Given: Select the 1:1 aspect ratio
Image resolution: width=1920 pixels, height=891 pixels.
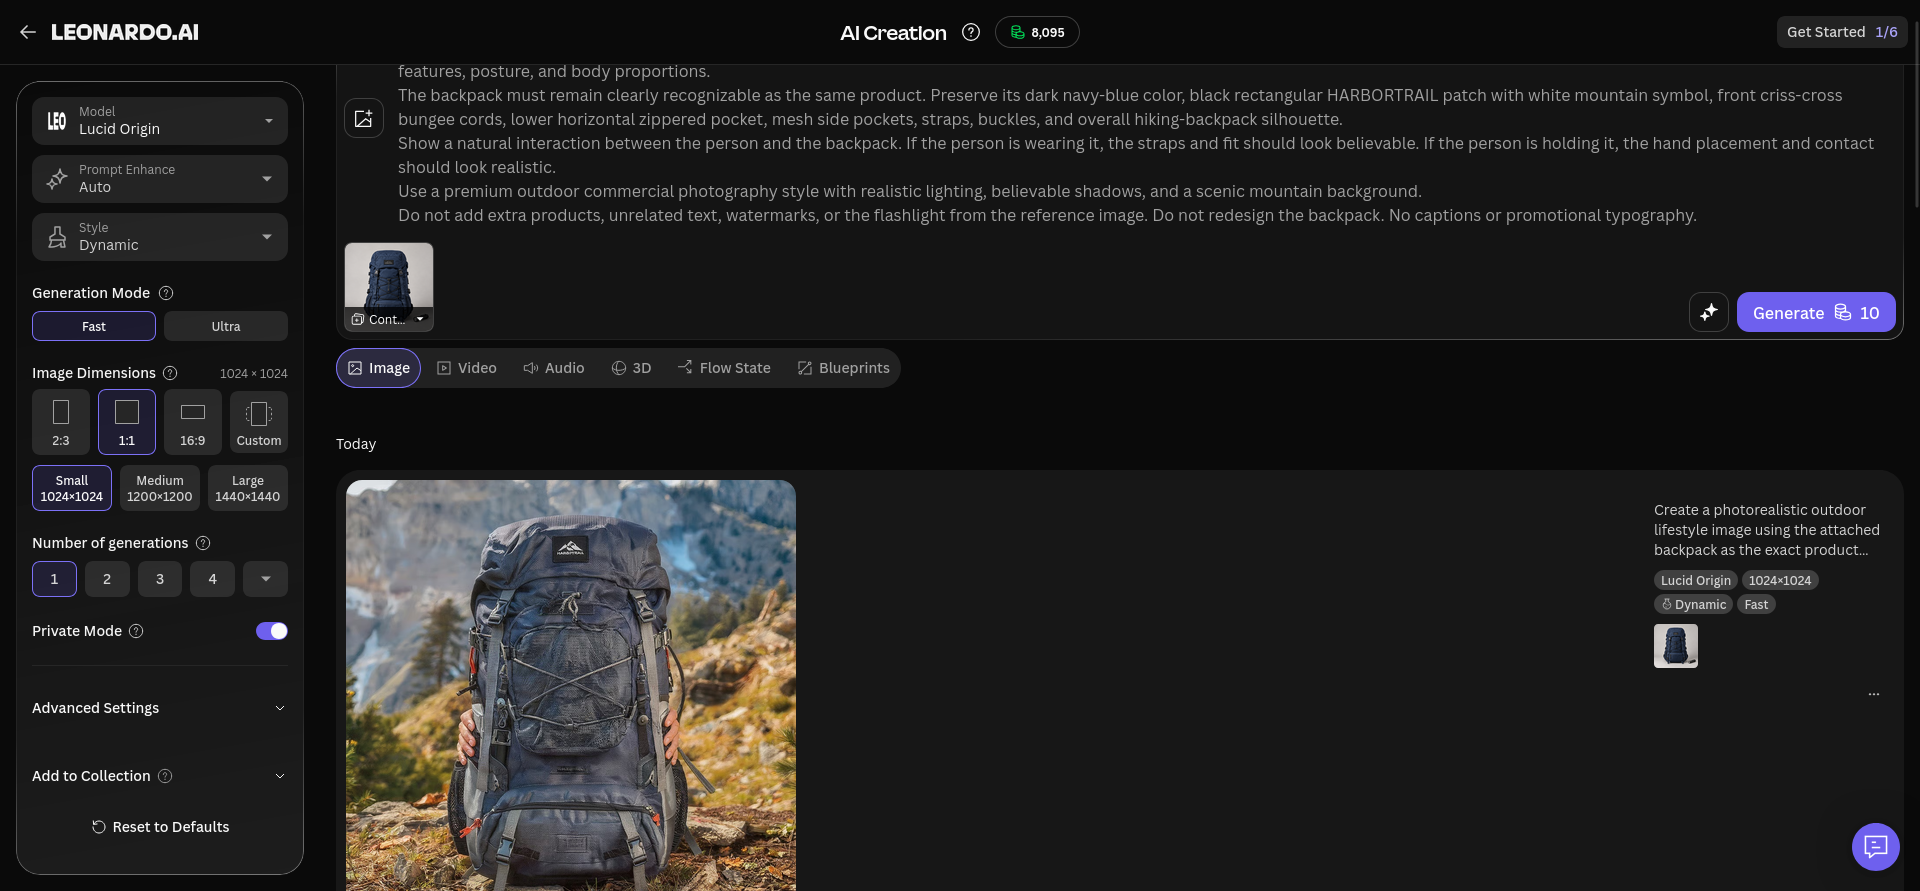Looking at the screenshot, I should tap(127, 422).
